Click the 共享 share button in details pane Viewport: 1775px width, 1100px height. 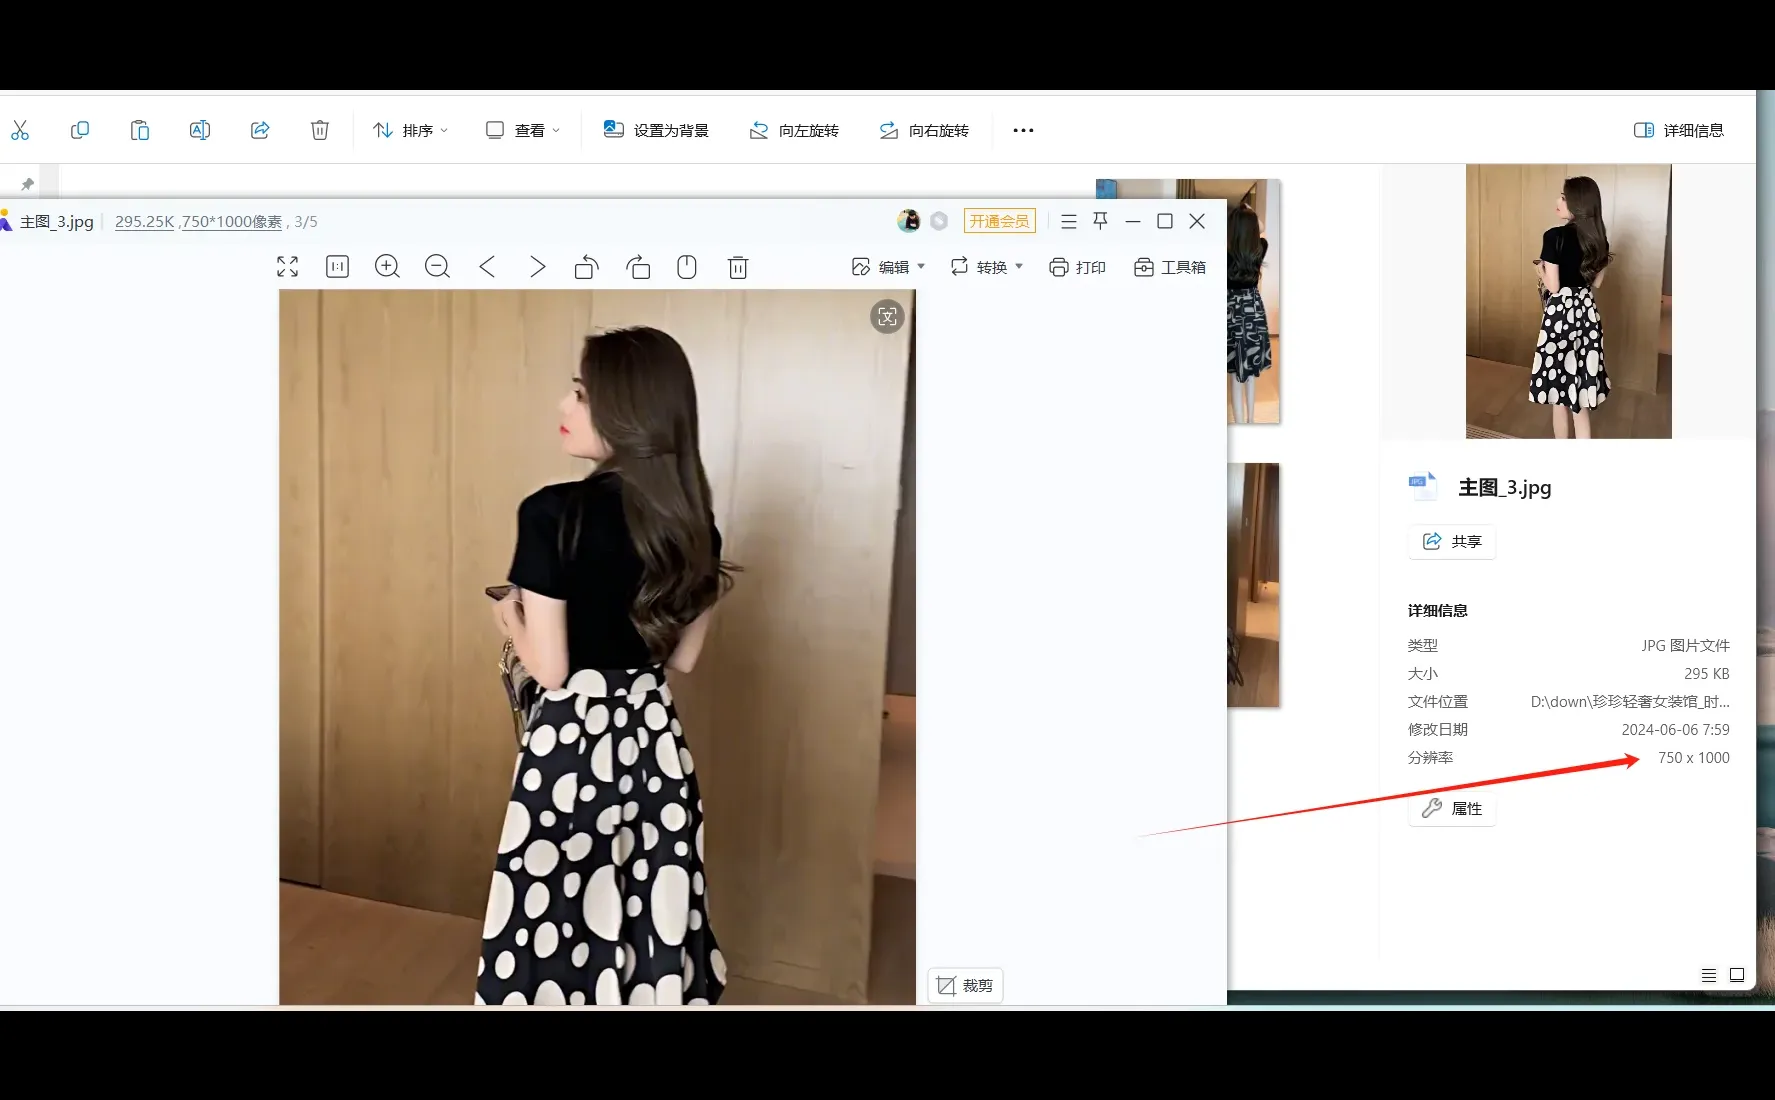pos(1452,541)
